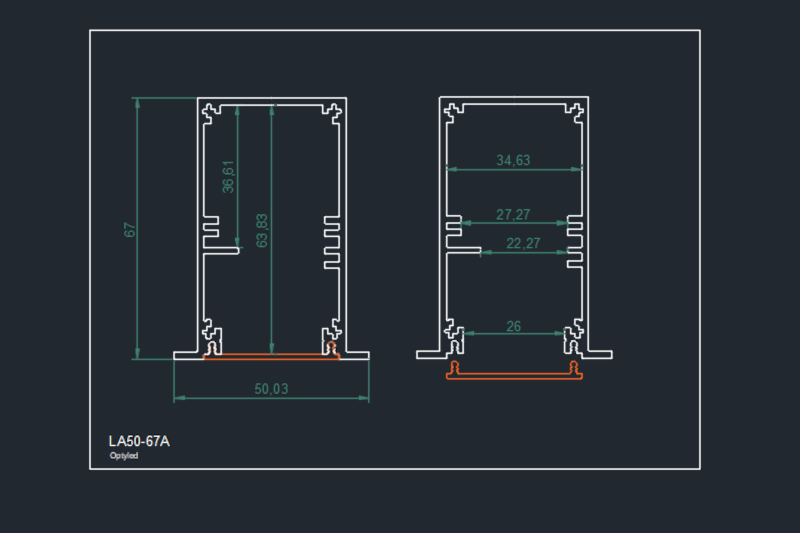
Task: Select the 34,63 horizontal dimension text
Action: coord(513,160)
